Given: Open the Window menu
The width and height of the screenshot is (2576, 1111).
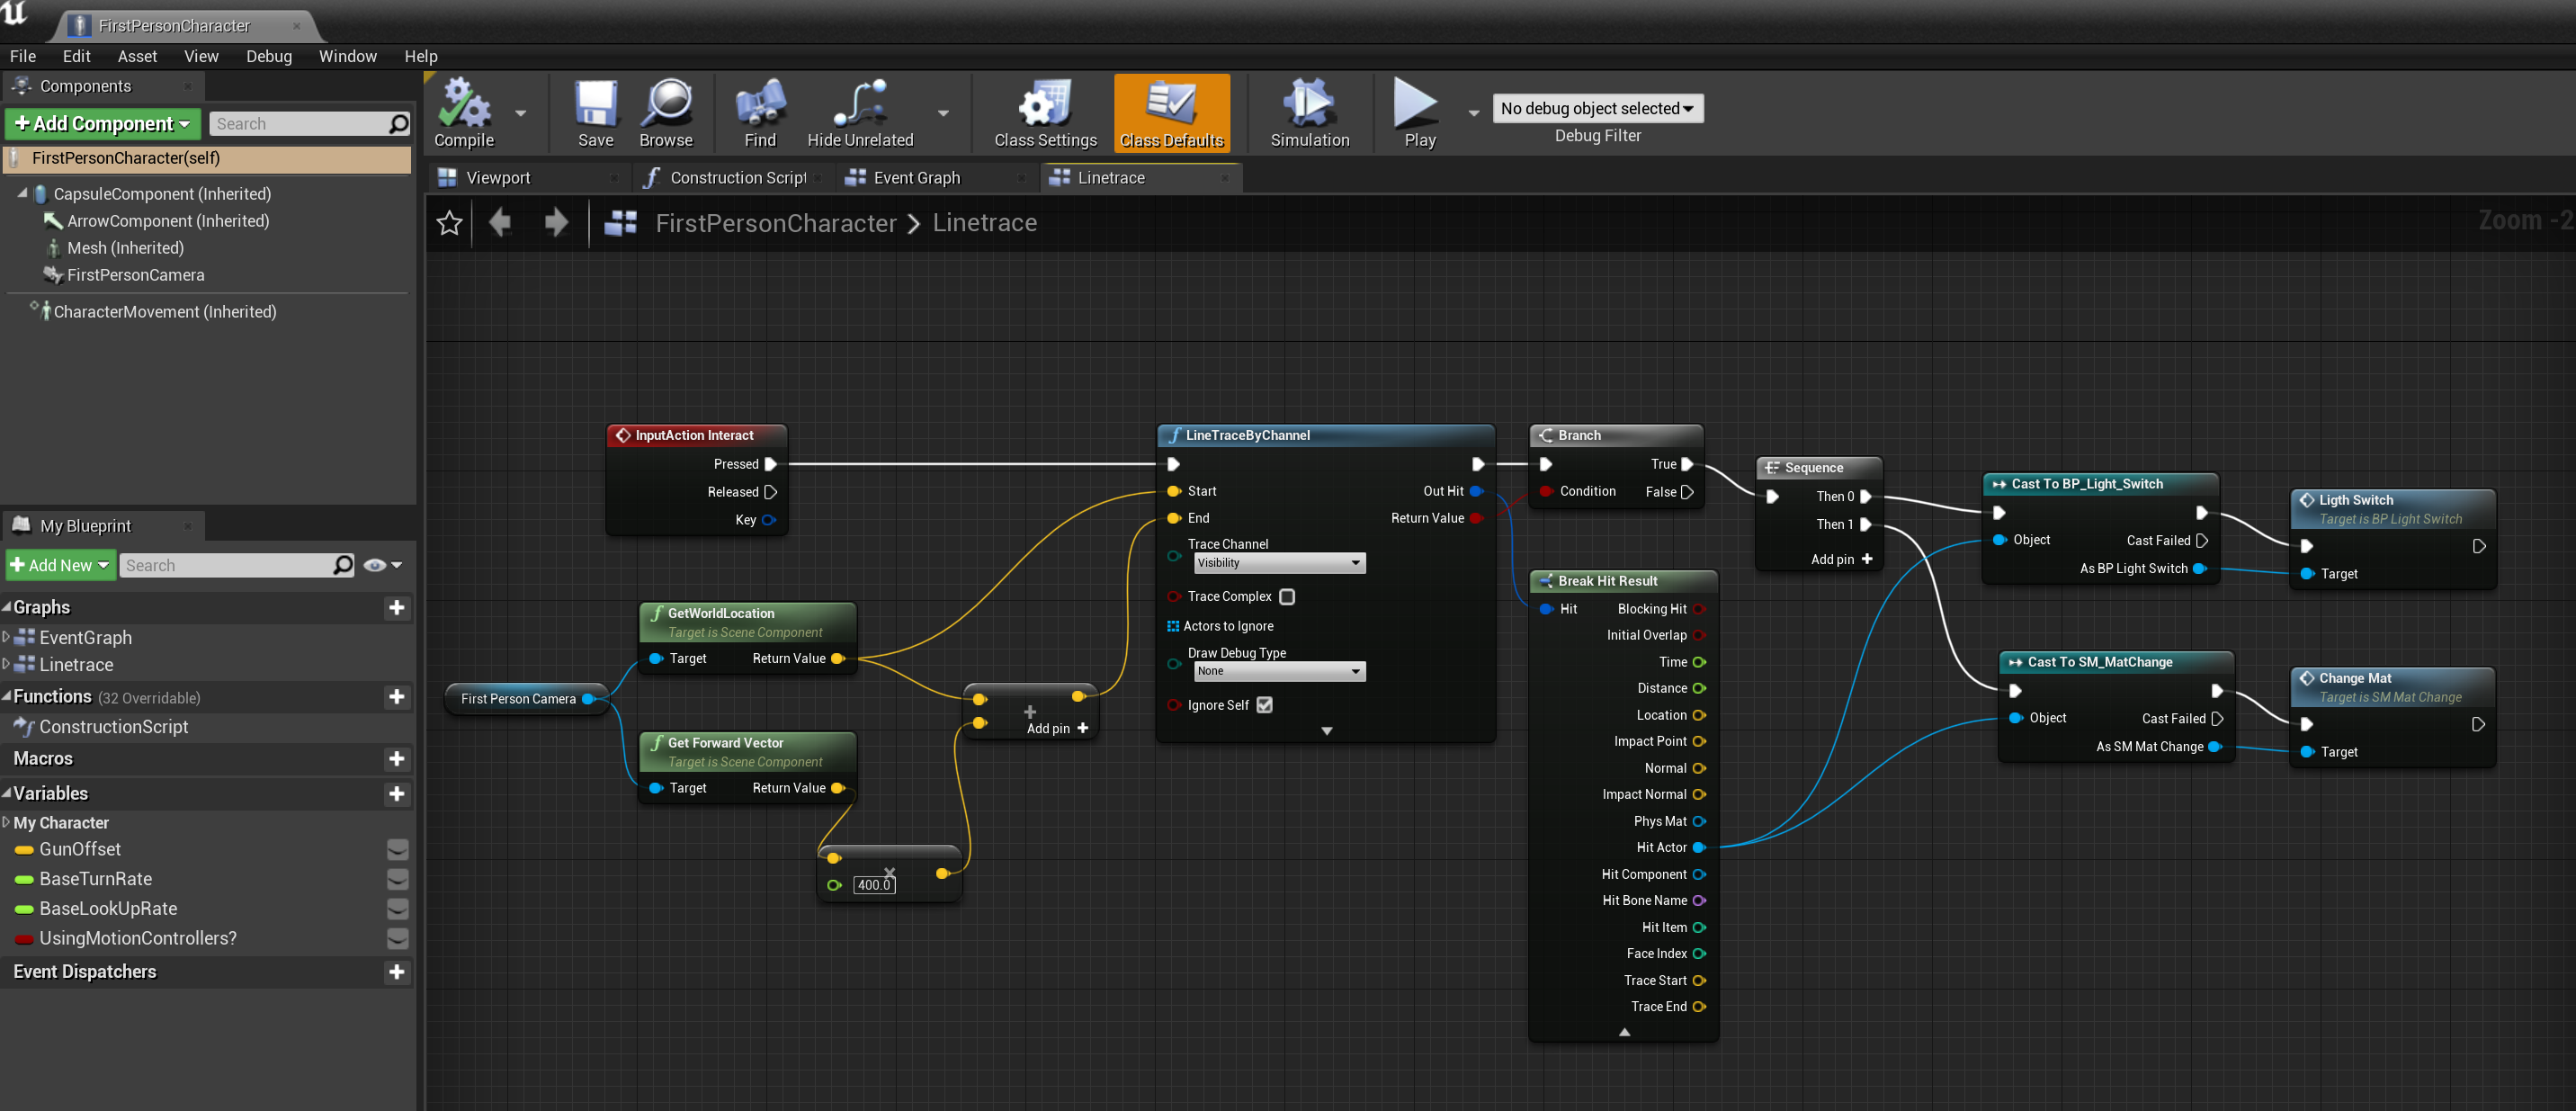Looking at the screenshot, I should click(x=347, y=56).
